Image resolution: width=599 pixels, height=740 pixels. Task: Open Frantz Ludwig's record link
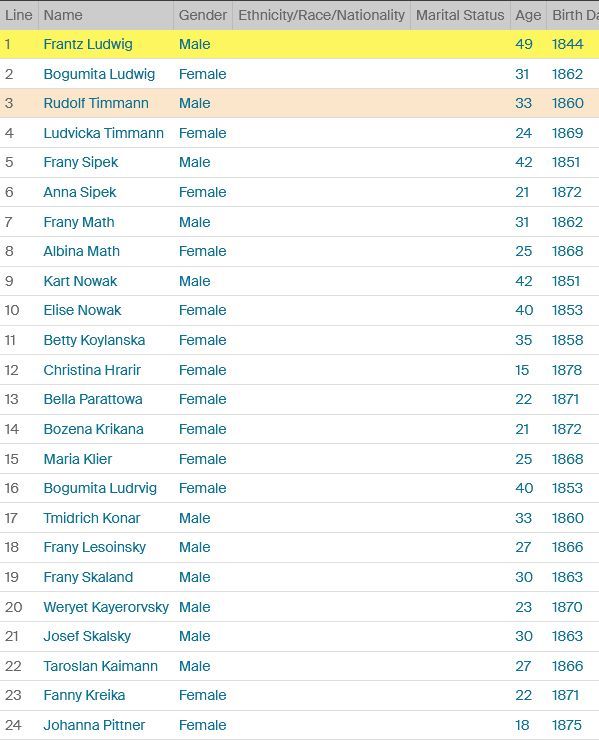pyautogui.click(x=88, y=44)
